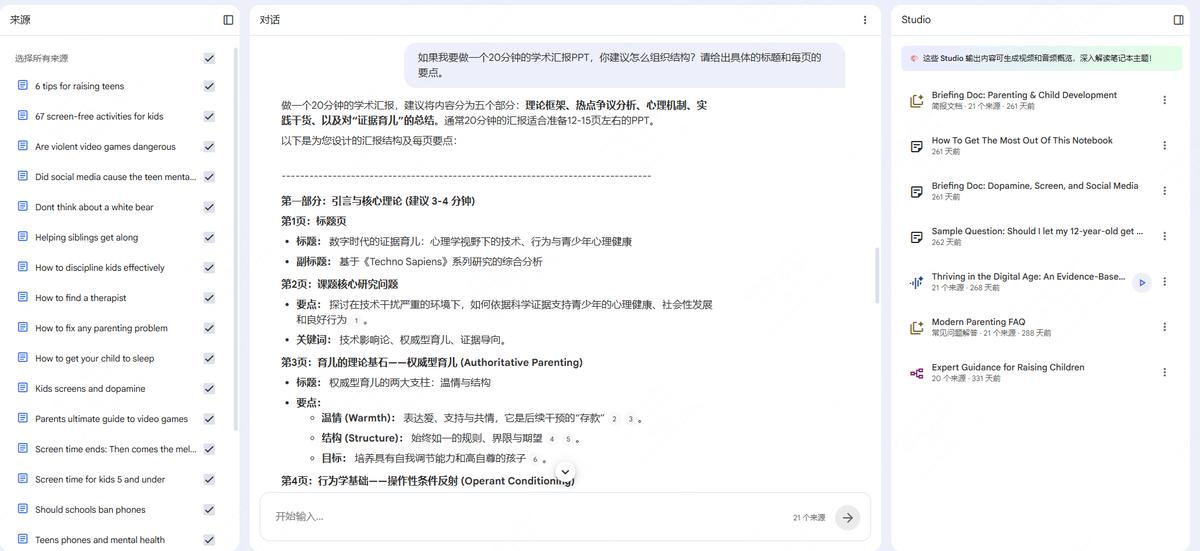Screen dimensions: 1200x551
Task: Uncheck 'Are violent video games dangerous' source
Action: 209,146
